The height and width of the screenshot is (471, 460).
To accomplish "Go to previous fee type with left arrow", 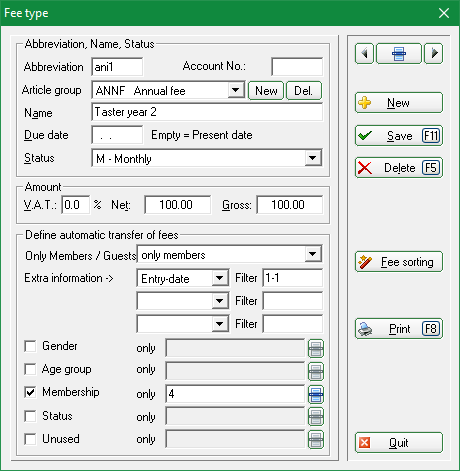I will [364, 53].
